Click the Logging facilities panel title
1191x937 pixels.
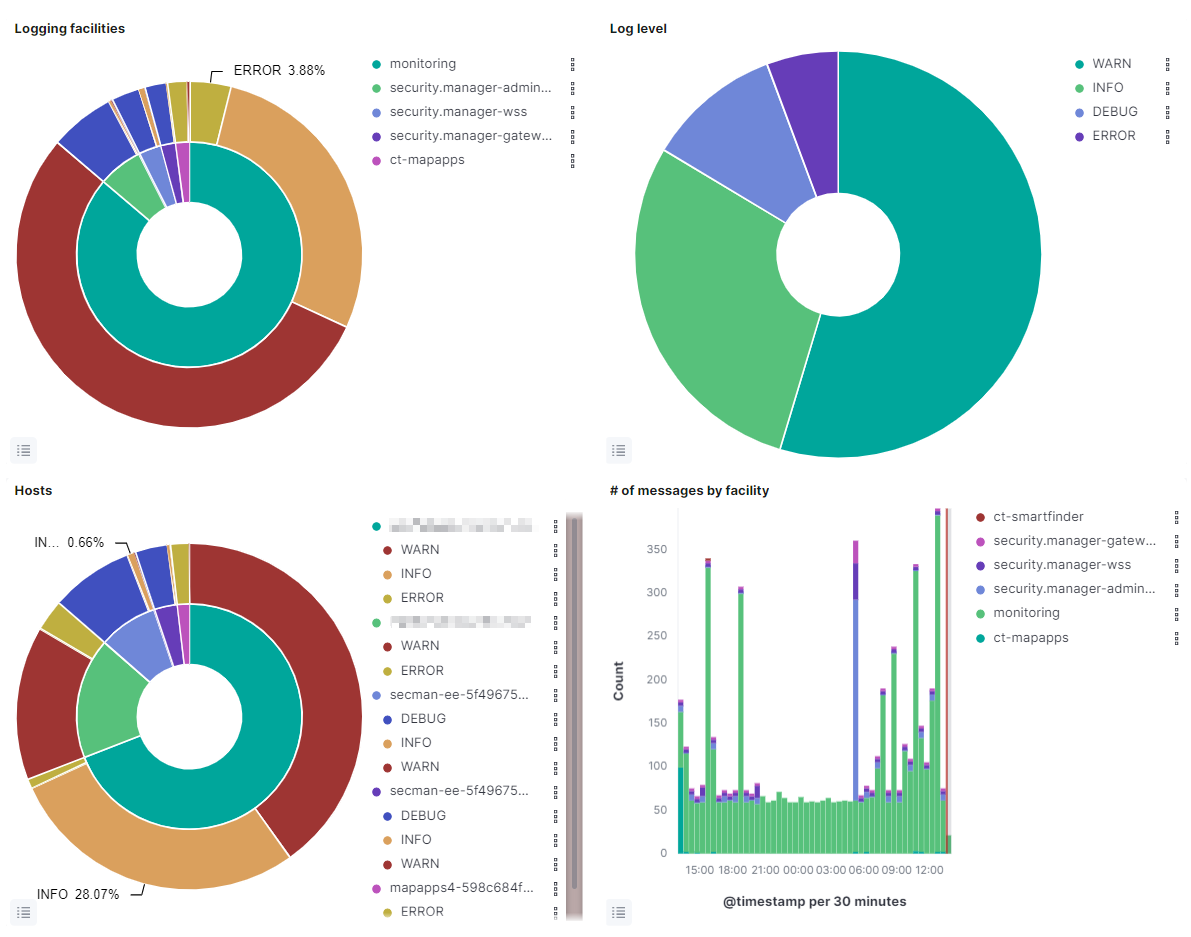[x=69, y=28]
